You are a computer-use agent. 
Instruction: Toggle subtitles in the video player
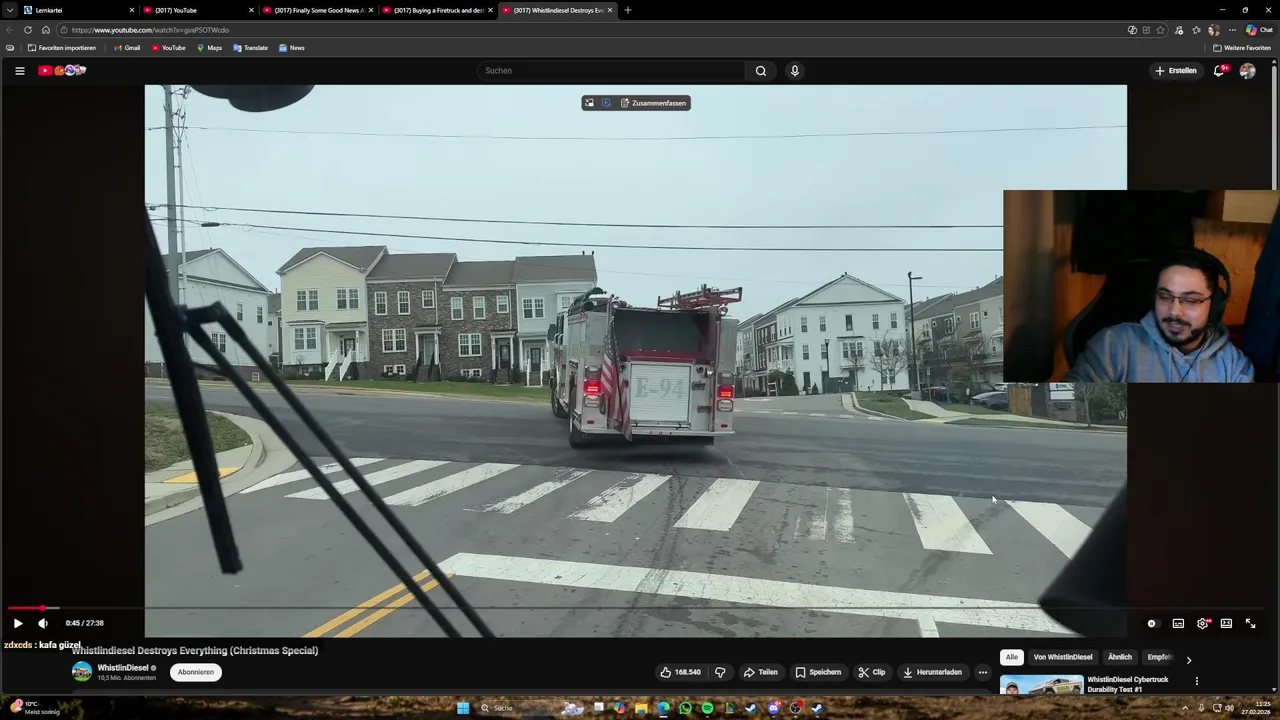click(1178, 623)
